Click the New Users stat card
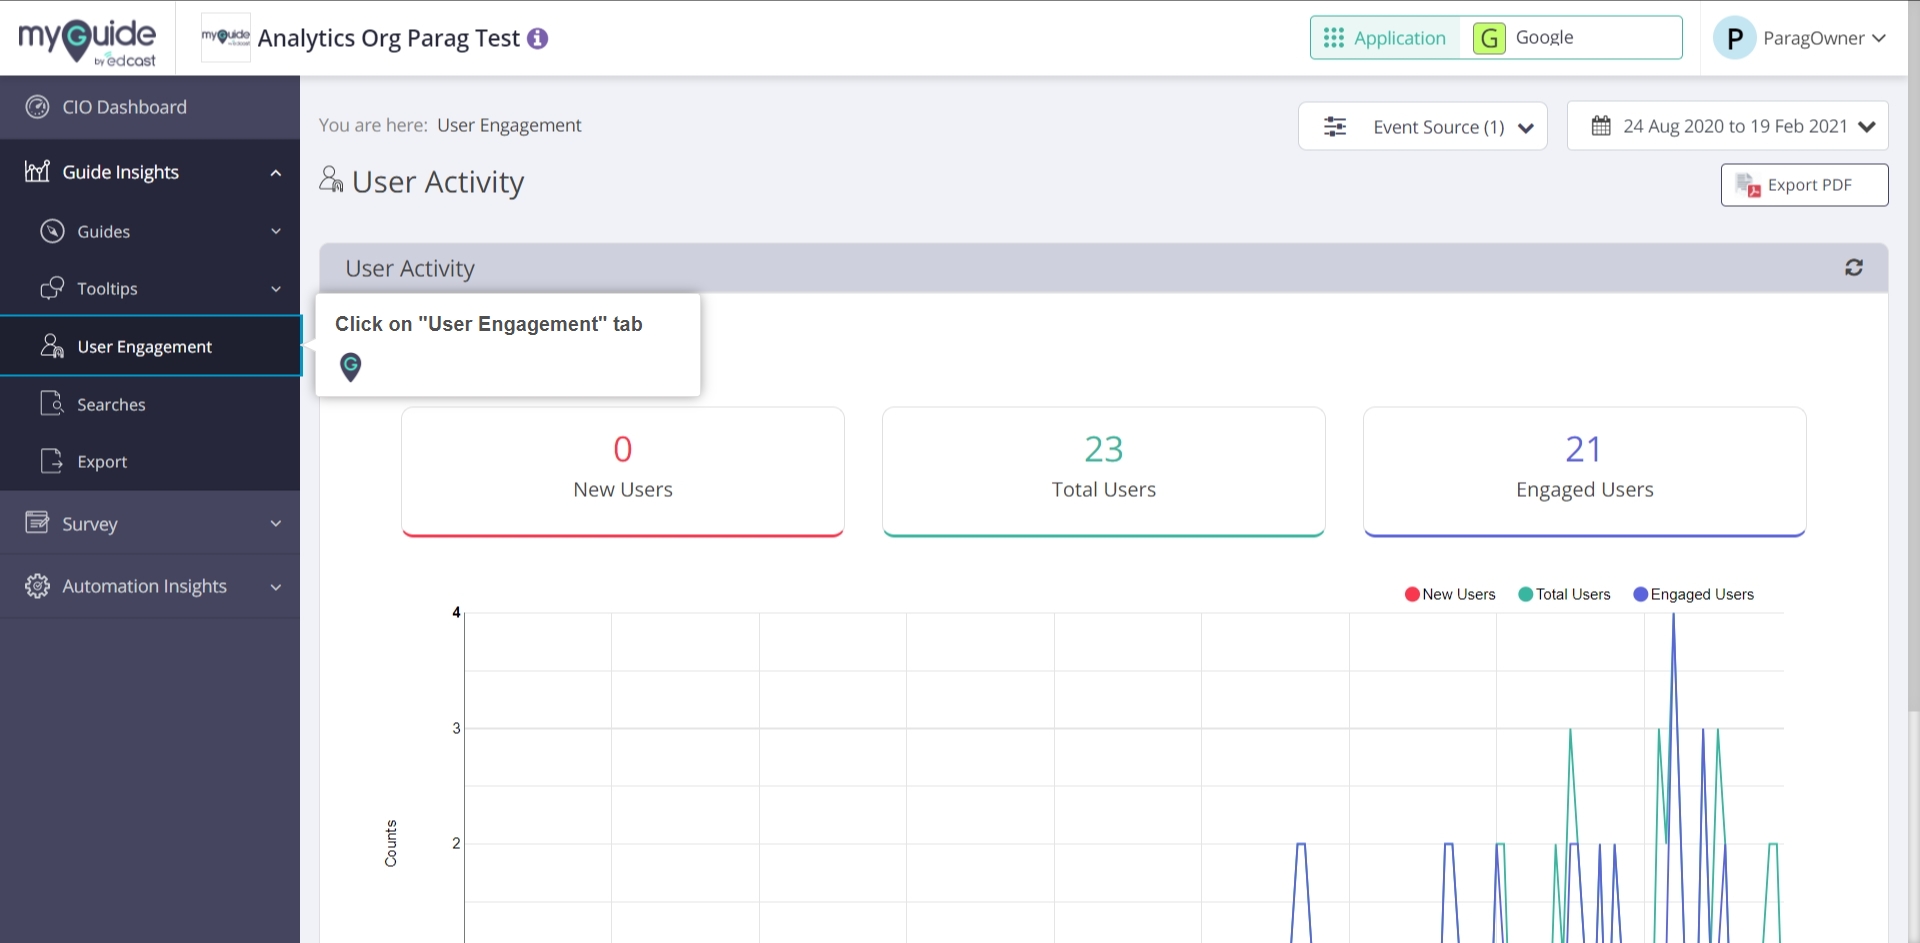1920x943 pixels. [x=623, y=472]
